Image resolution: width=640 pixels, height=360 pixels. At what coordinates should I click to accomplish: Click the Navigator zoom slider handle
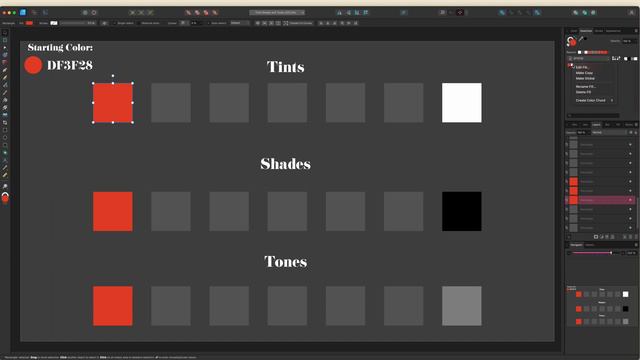coord(611,253)
